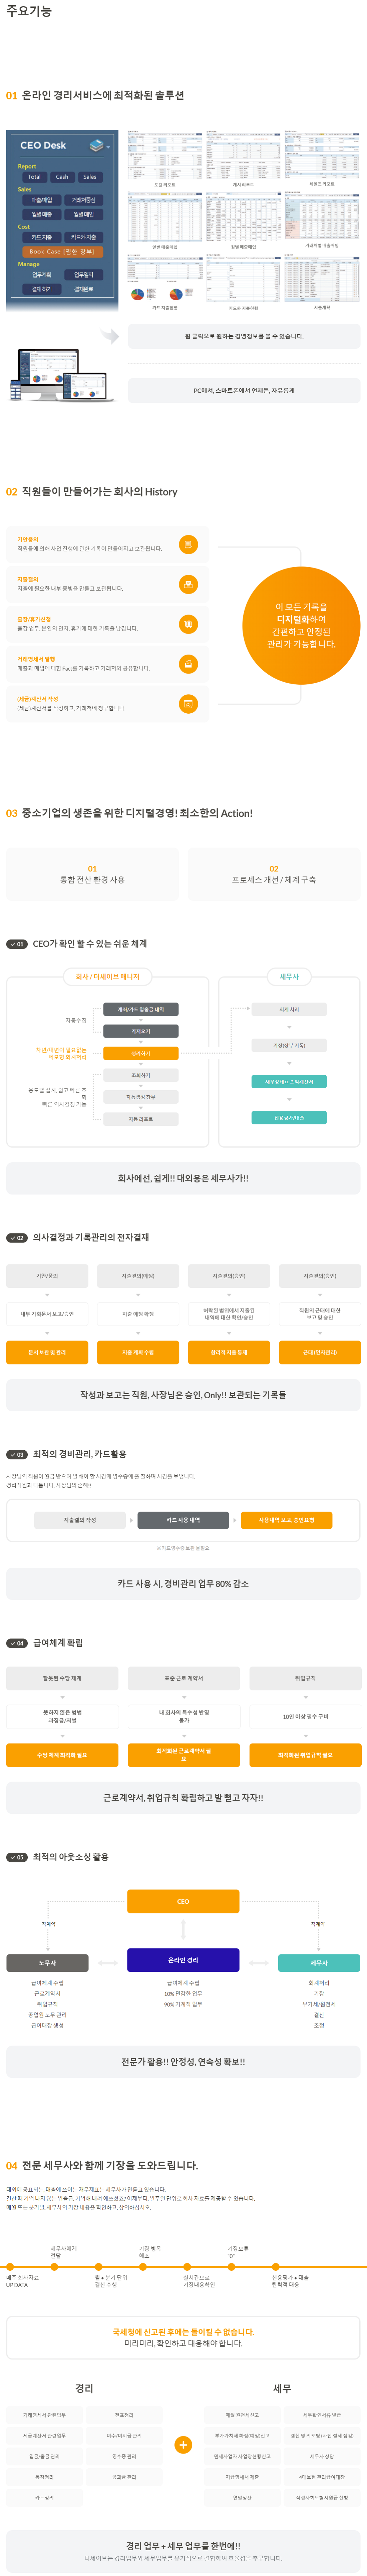The height and width of the screenshot is (2576, 367).
Task: Click the 지출결의 orange circle icon
Action: point(188,584)
